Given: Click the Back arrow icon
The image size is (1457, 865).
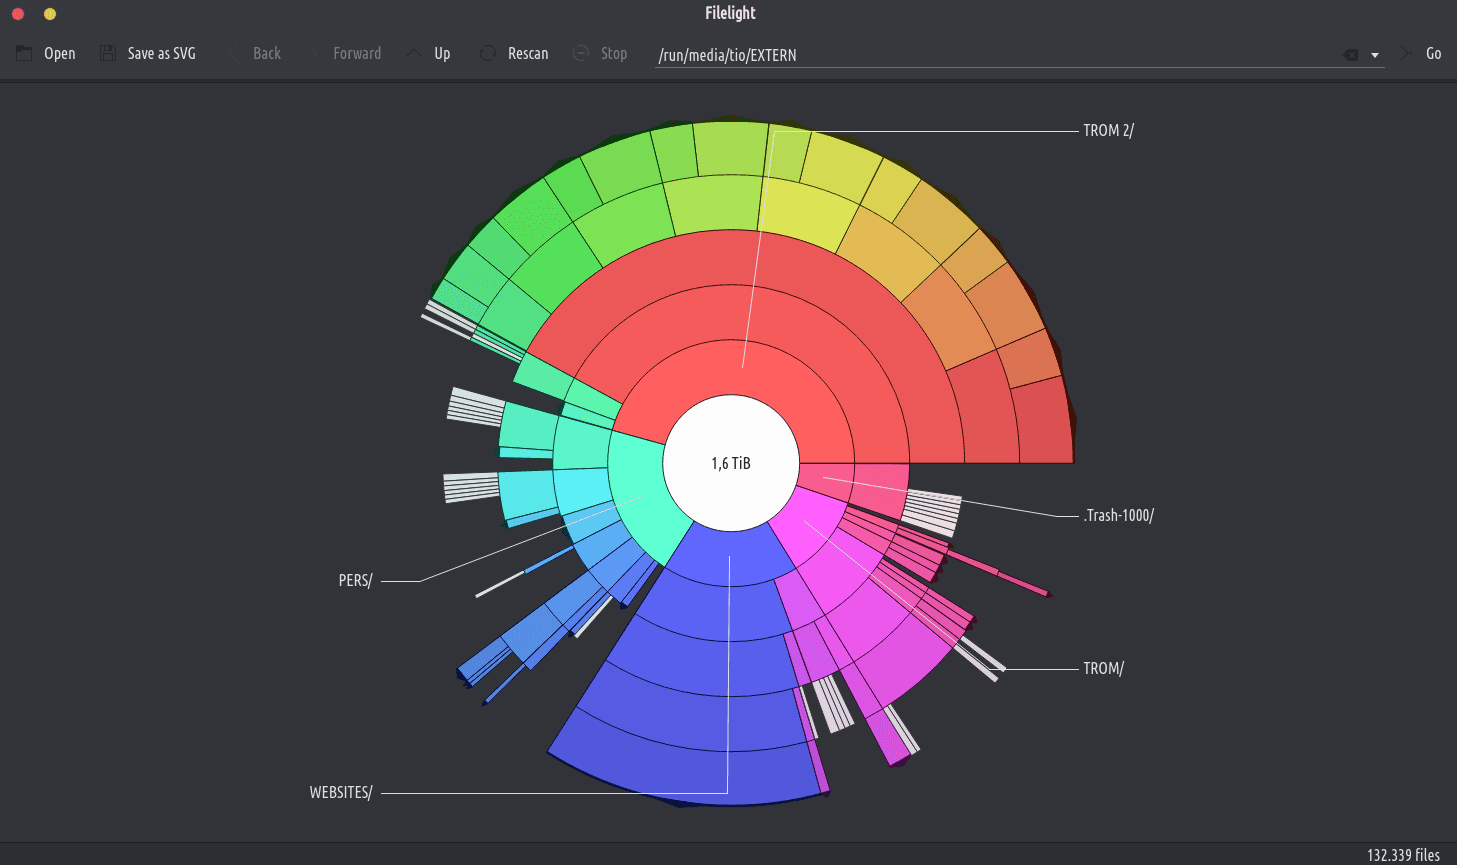Looking at the screenshot, I should [235, 54].
